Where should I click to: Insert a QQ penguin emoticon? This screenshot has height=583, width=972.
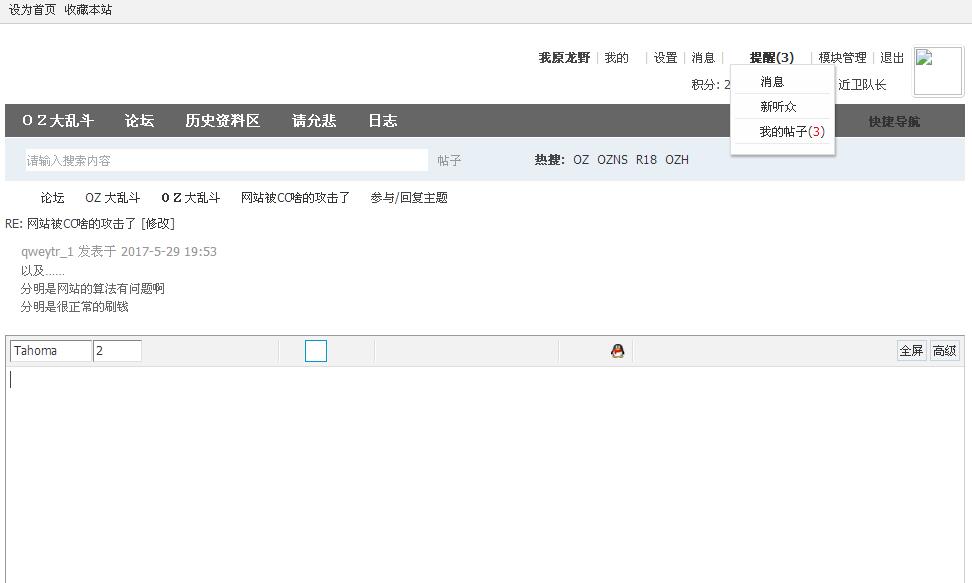coord(617,351)
